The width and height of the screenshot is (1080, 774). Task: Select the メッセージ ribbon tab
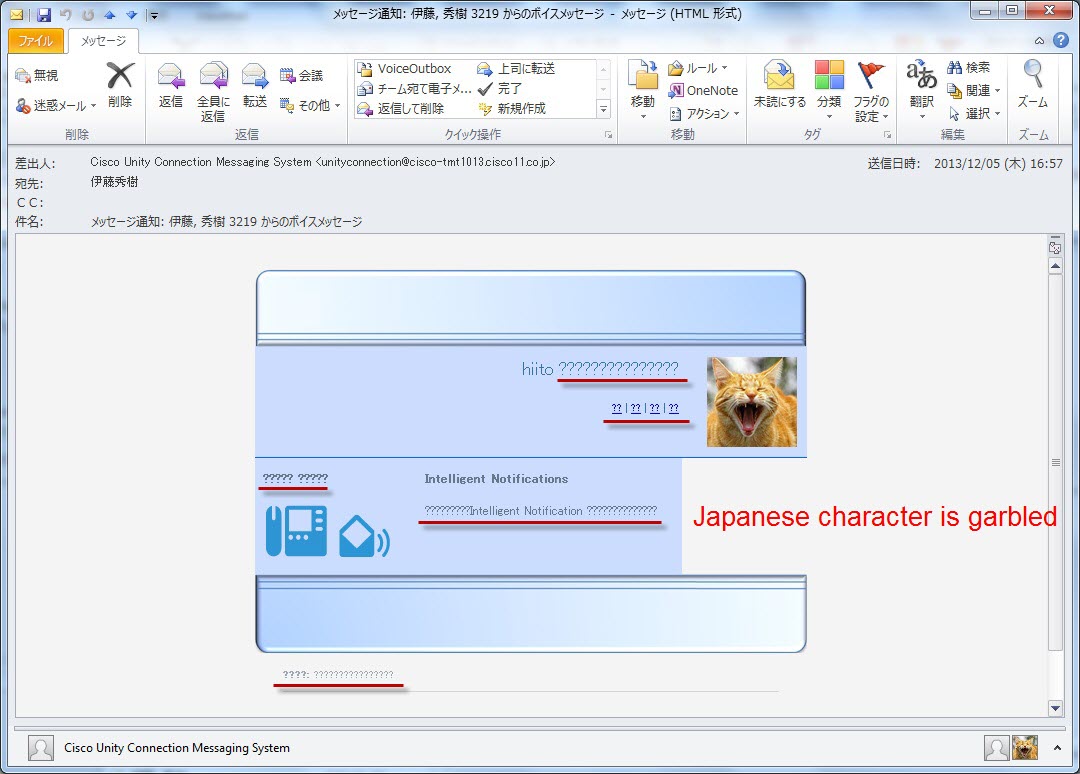pyautogui.click(x=103, y=41)
